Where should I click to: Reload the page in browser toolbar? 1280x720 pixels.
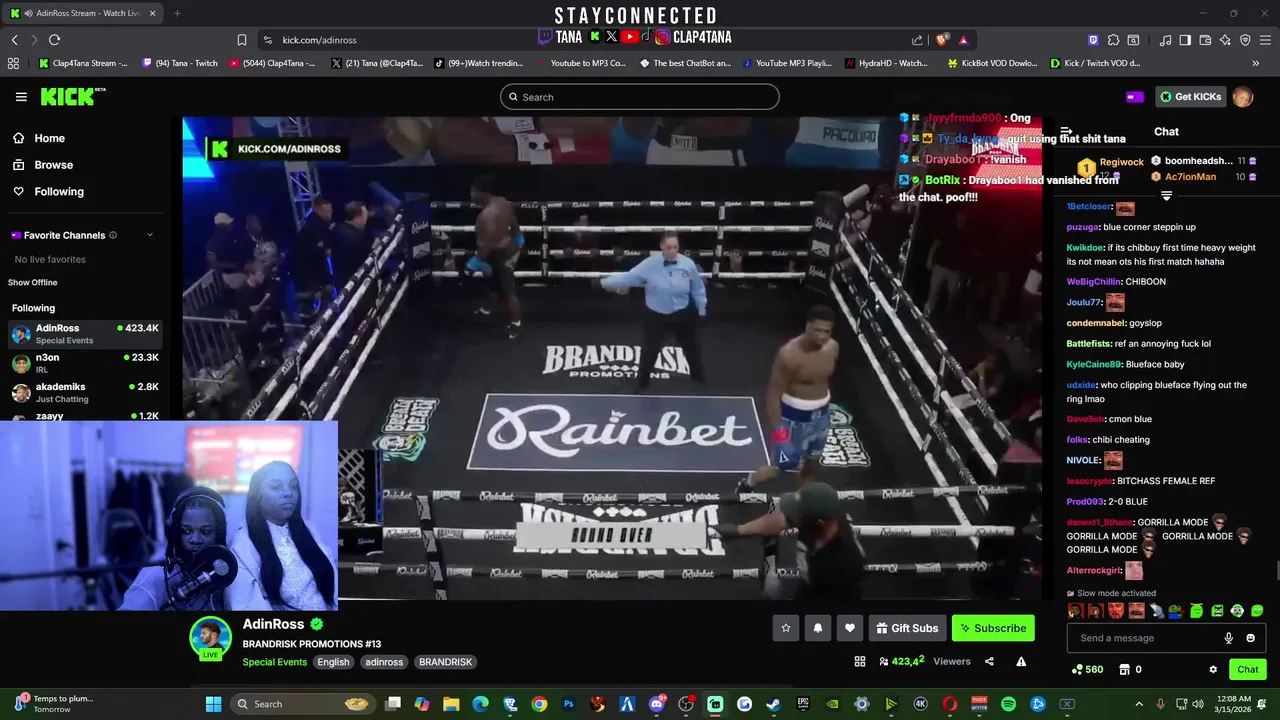click(54, 40)
